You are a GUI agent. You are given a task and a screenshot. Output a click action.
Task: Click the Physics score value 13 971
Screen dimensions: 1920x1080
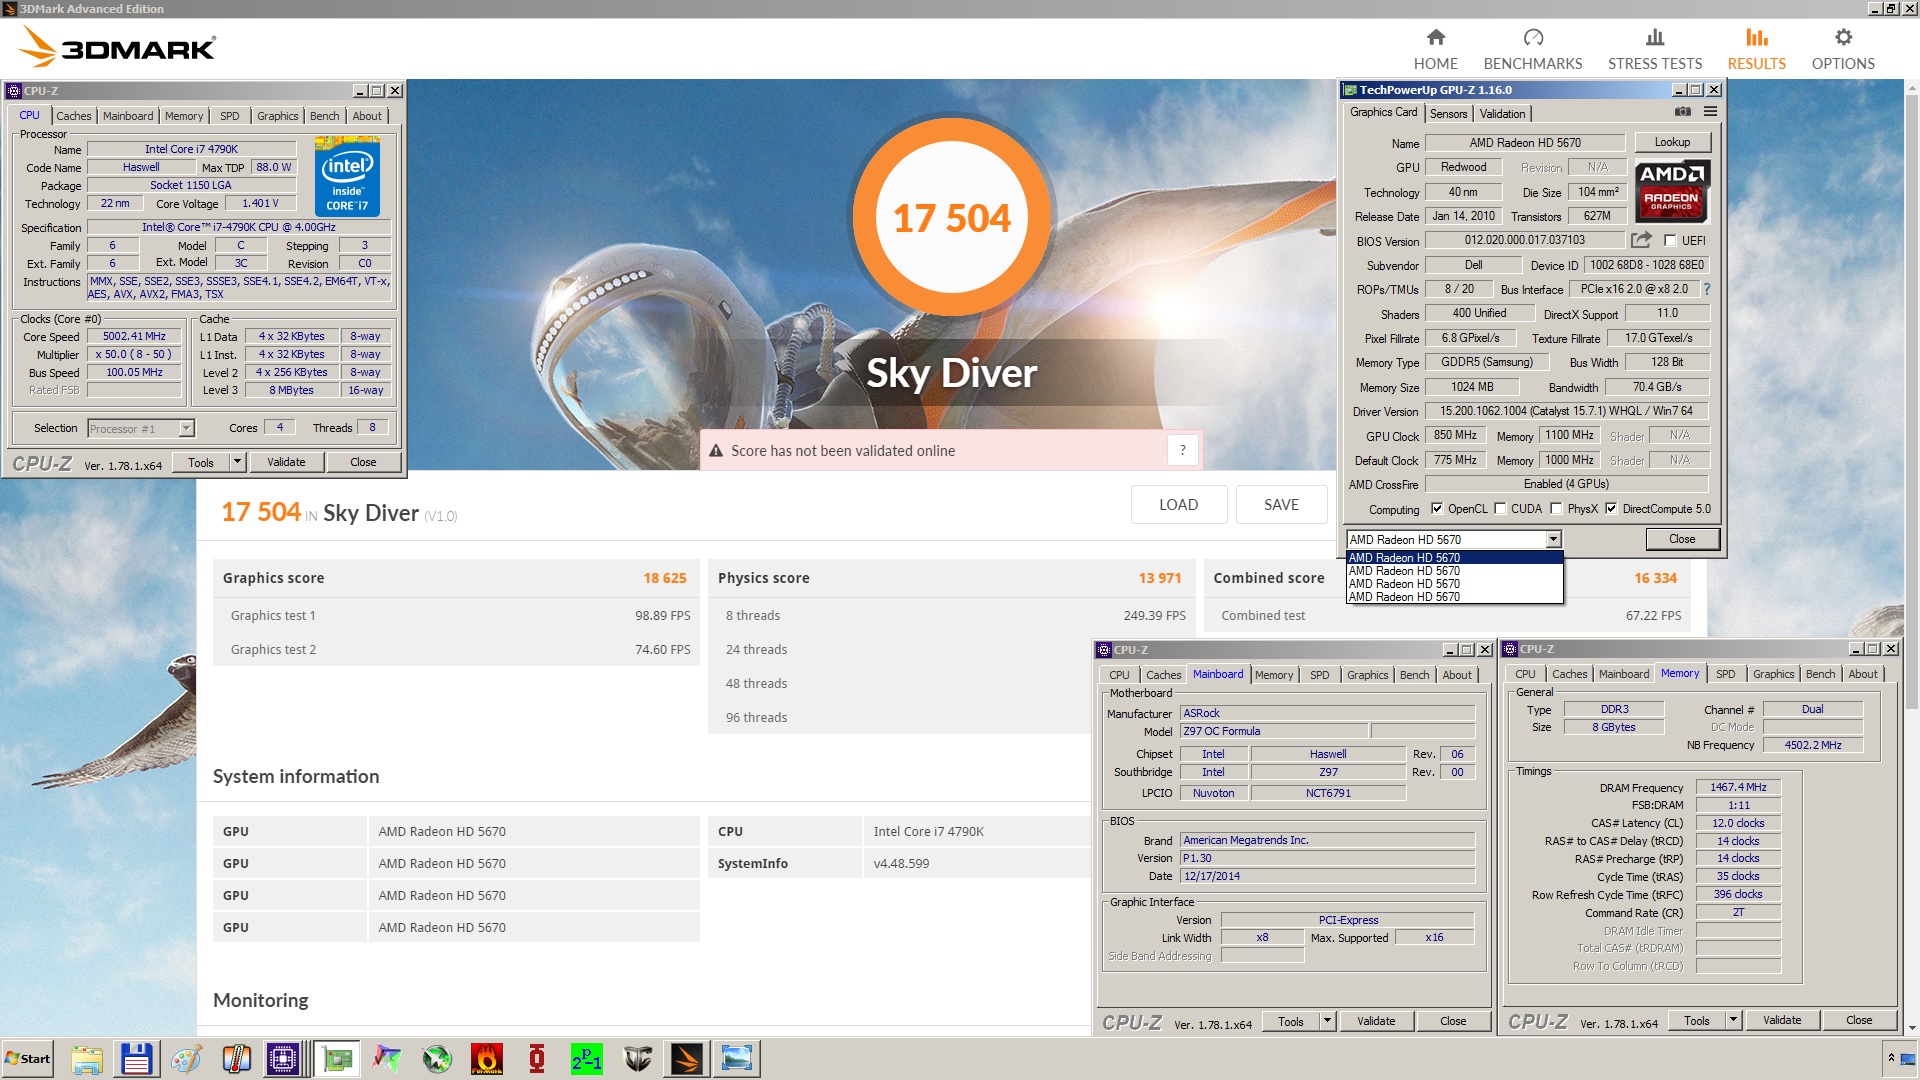pyautogui.click(x=1160, y=578)
